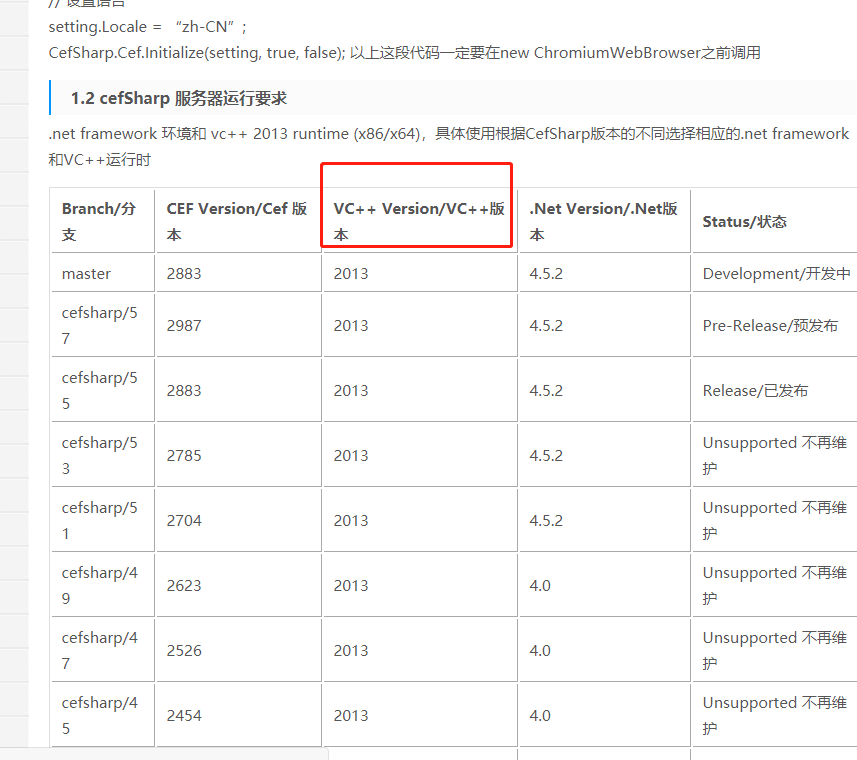Click .Net 4.0 cell in cefsharp/47 row
857x760 pixels.
click(x=604, y=650)
